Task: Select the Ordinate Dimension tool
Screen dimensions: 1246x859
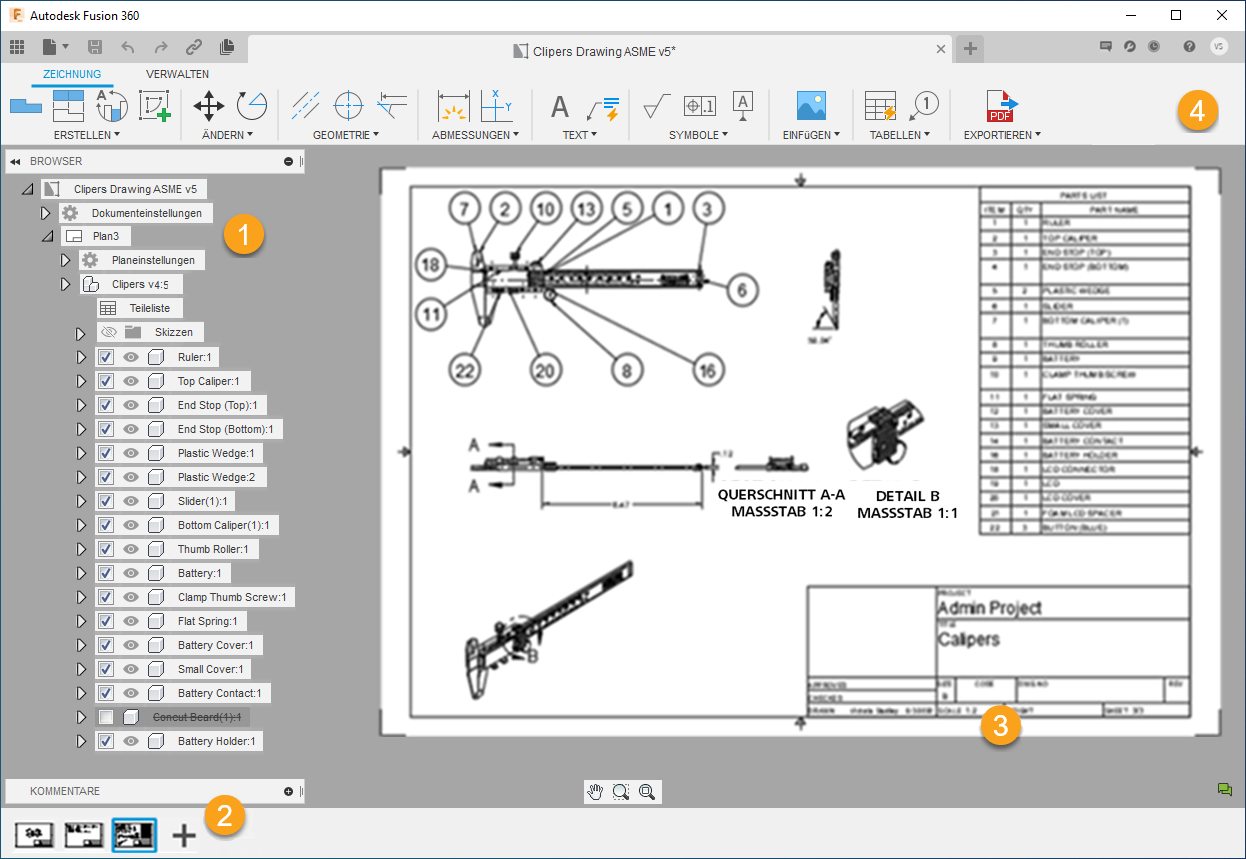Action: (x=497, y=105)
